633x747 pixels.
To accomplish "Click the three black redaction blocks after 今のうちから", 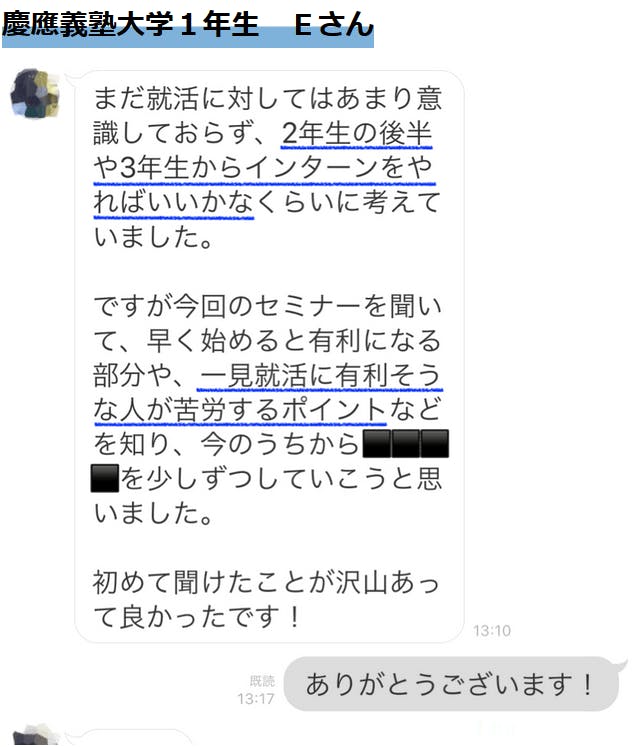I will [x=406, y=444].
